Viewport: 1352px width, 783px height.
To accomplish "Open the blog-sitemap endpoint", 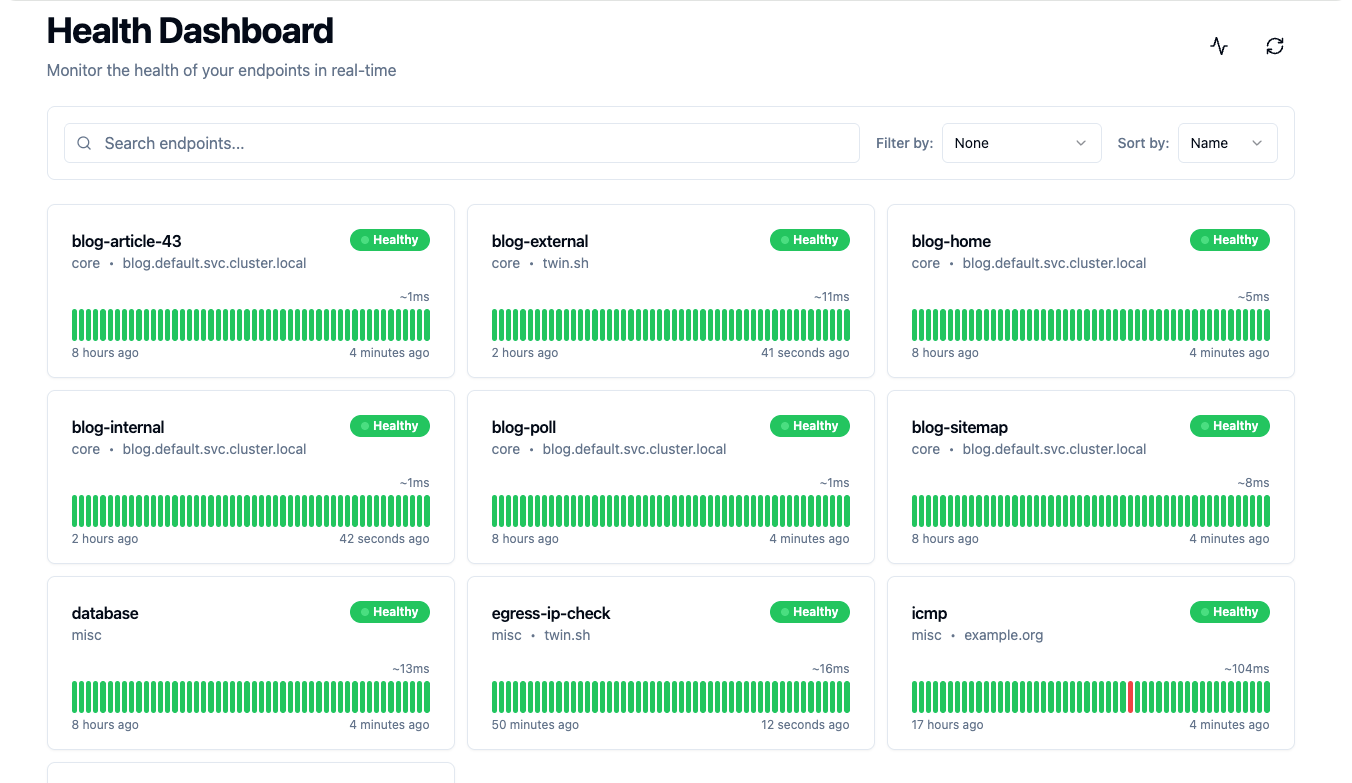I will [x=960, y=427].
